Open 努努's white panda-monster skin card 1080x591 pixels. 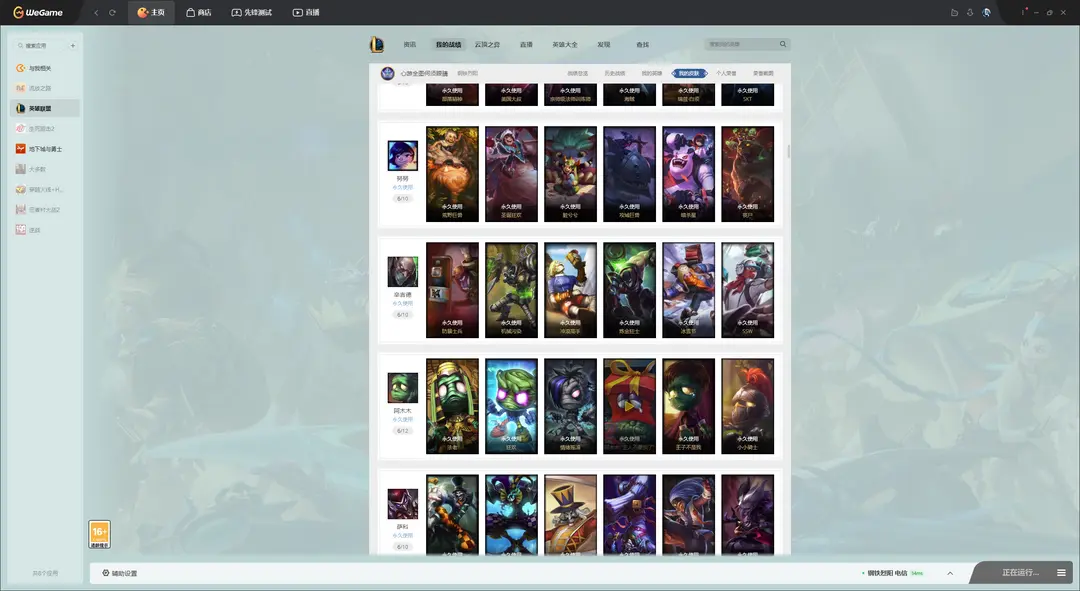[x=689, y=174]
